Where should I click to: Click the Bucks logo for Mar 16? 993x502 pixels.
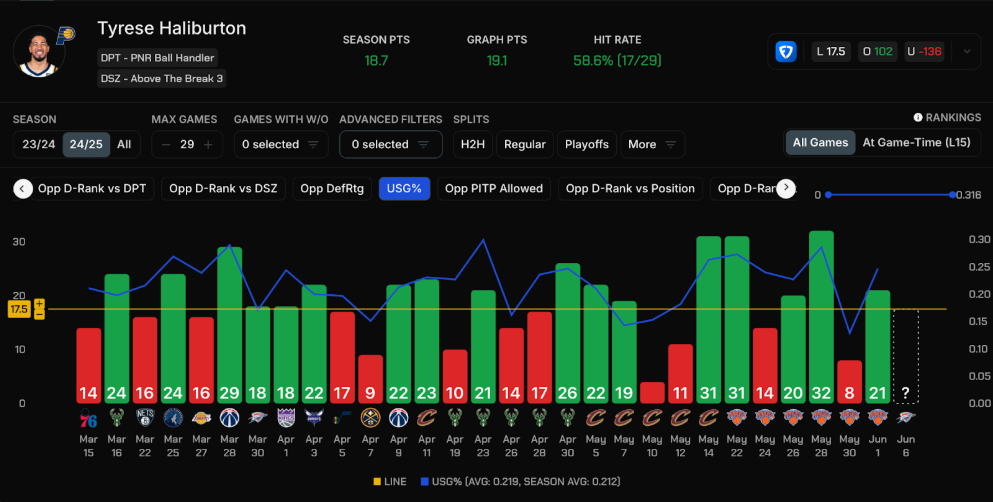click(117, 418)
